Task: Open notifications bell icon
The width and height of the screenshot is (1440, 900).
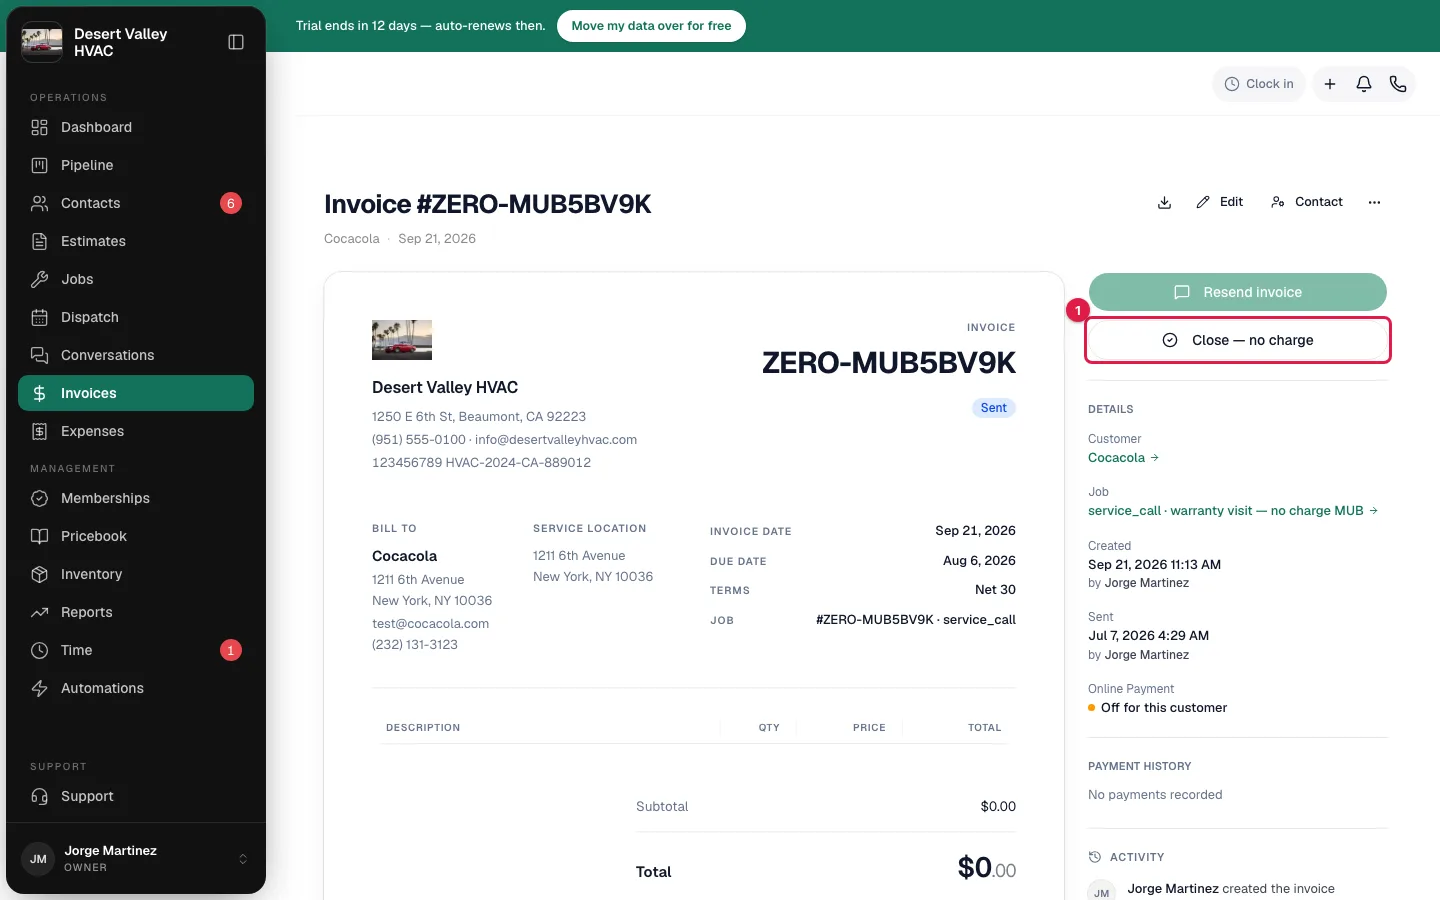Action: tap(1364, 84)
